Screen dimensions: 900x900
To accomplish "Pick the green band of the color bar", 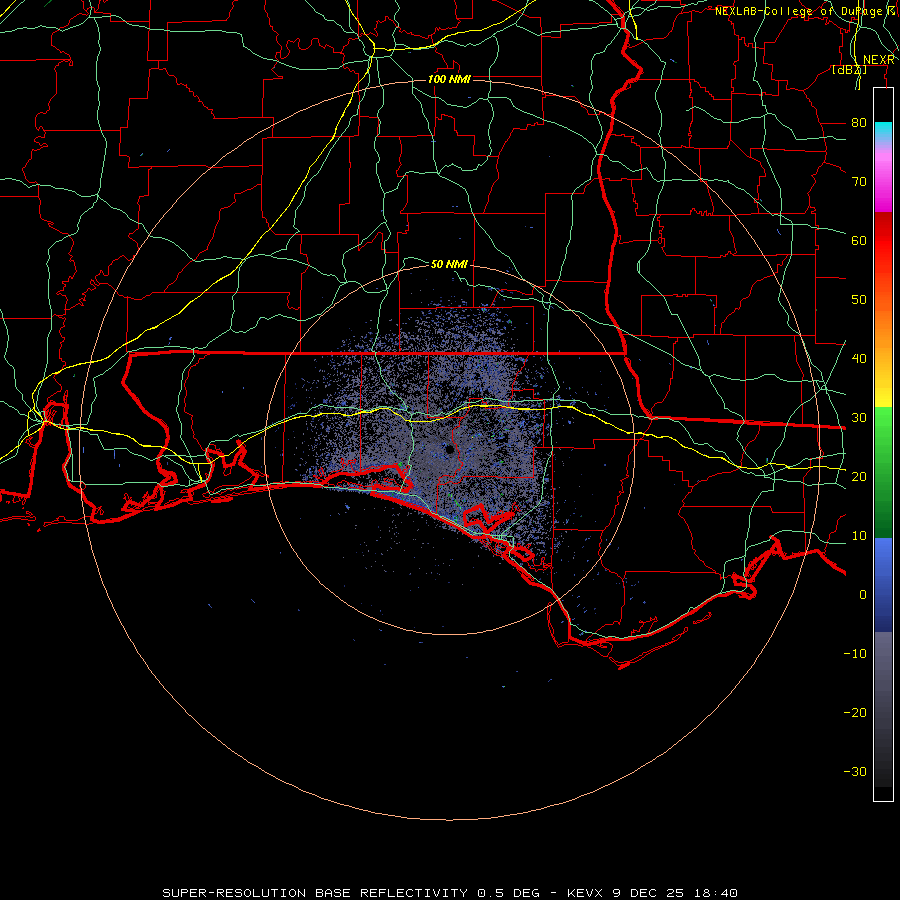I will pos(883,472).
